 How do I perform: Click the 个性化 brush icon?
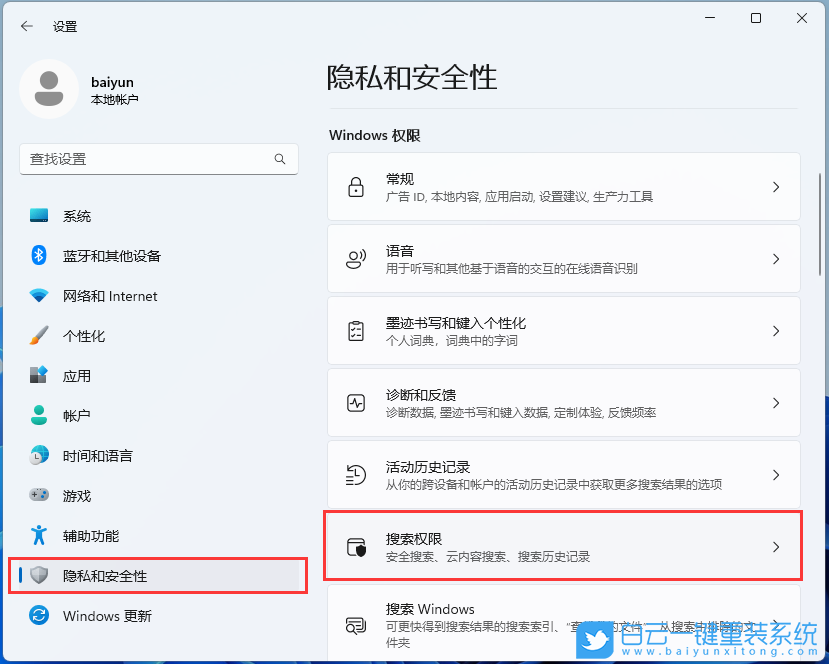pyautogui.click(x=38, y=335)
